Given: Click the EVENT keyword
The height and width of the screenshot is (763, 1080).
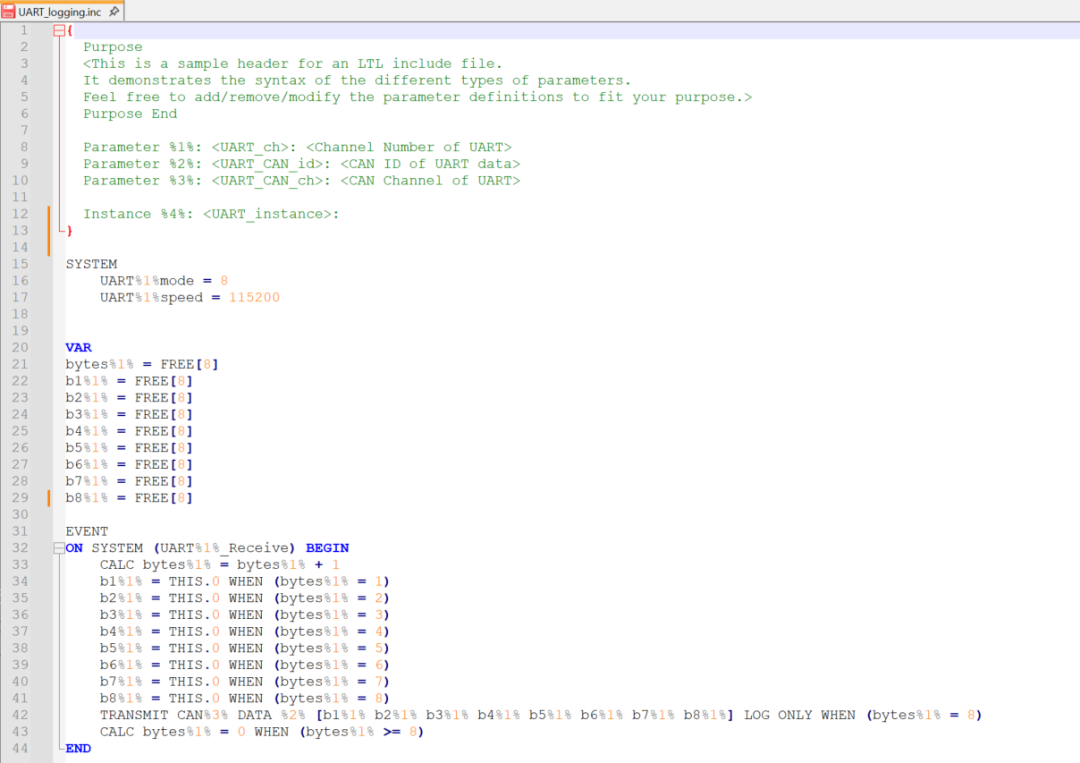Looking at the screenshot, I should pyautogui.click(x=87, y=531).
